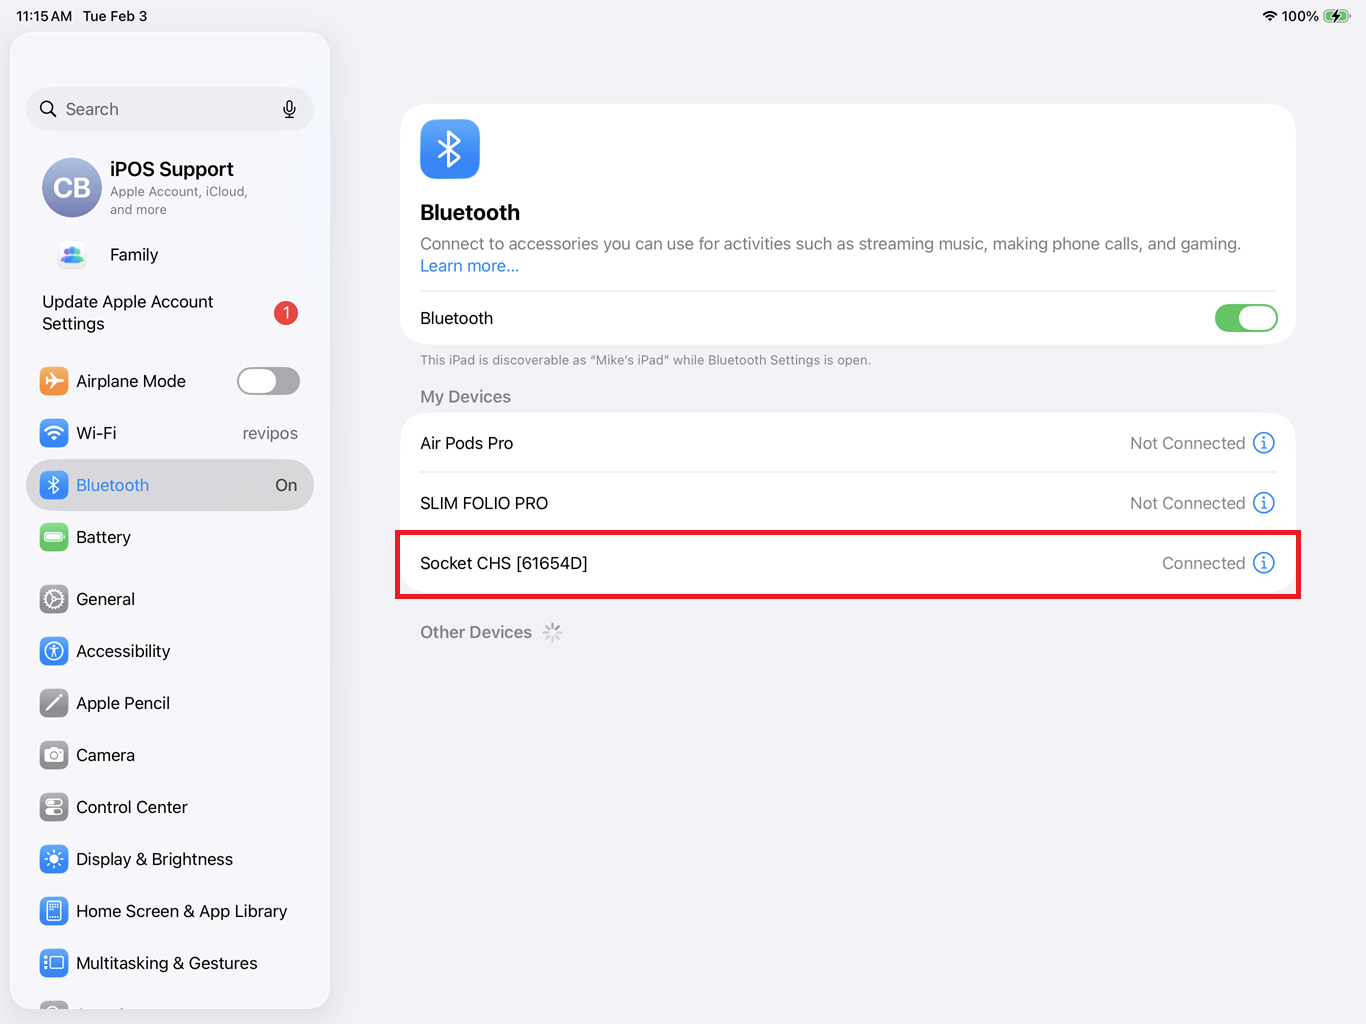Image resolution: width=1366 pixels, height=1024 pixels.
Task: Open Display & Brightness settings
Action: click(x=170, y=859)
